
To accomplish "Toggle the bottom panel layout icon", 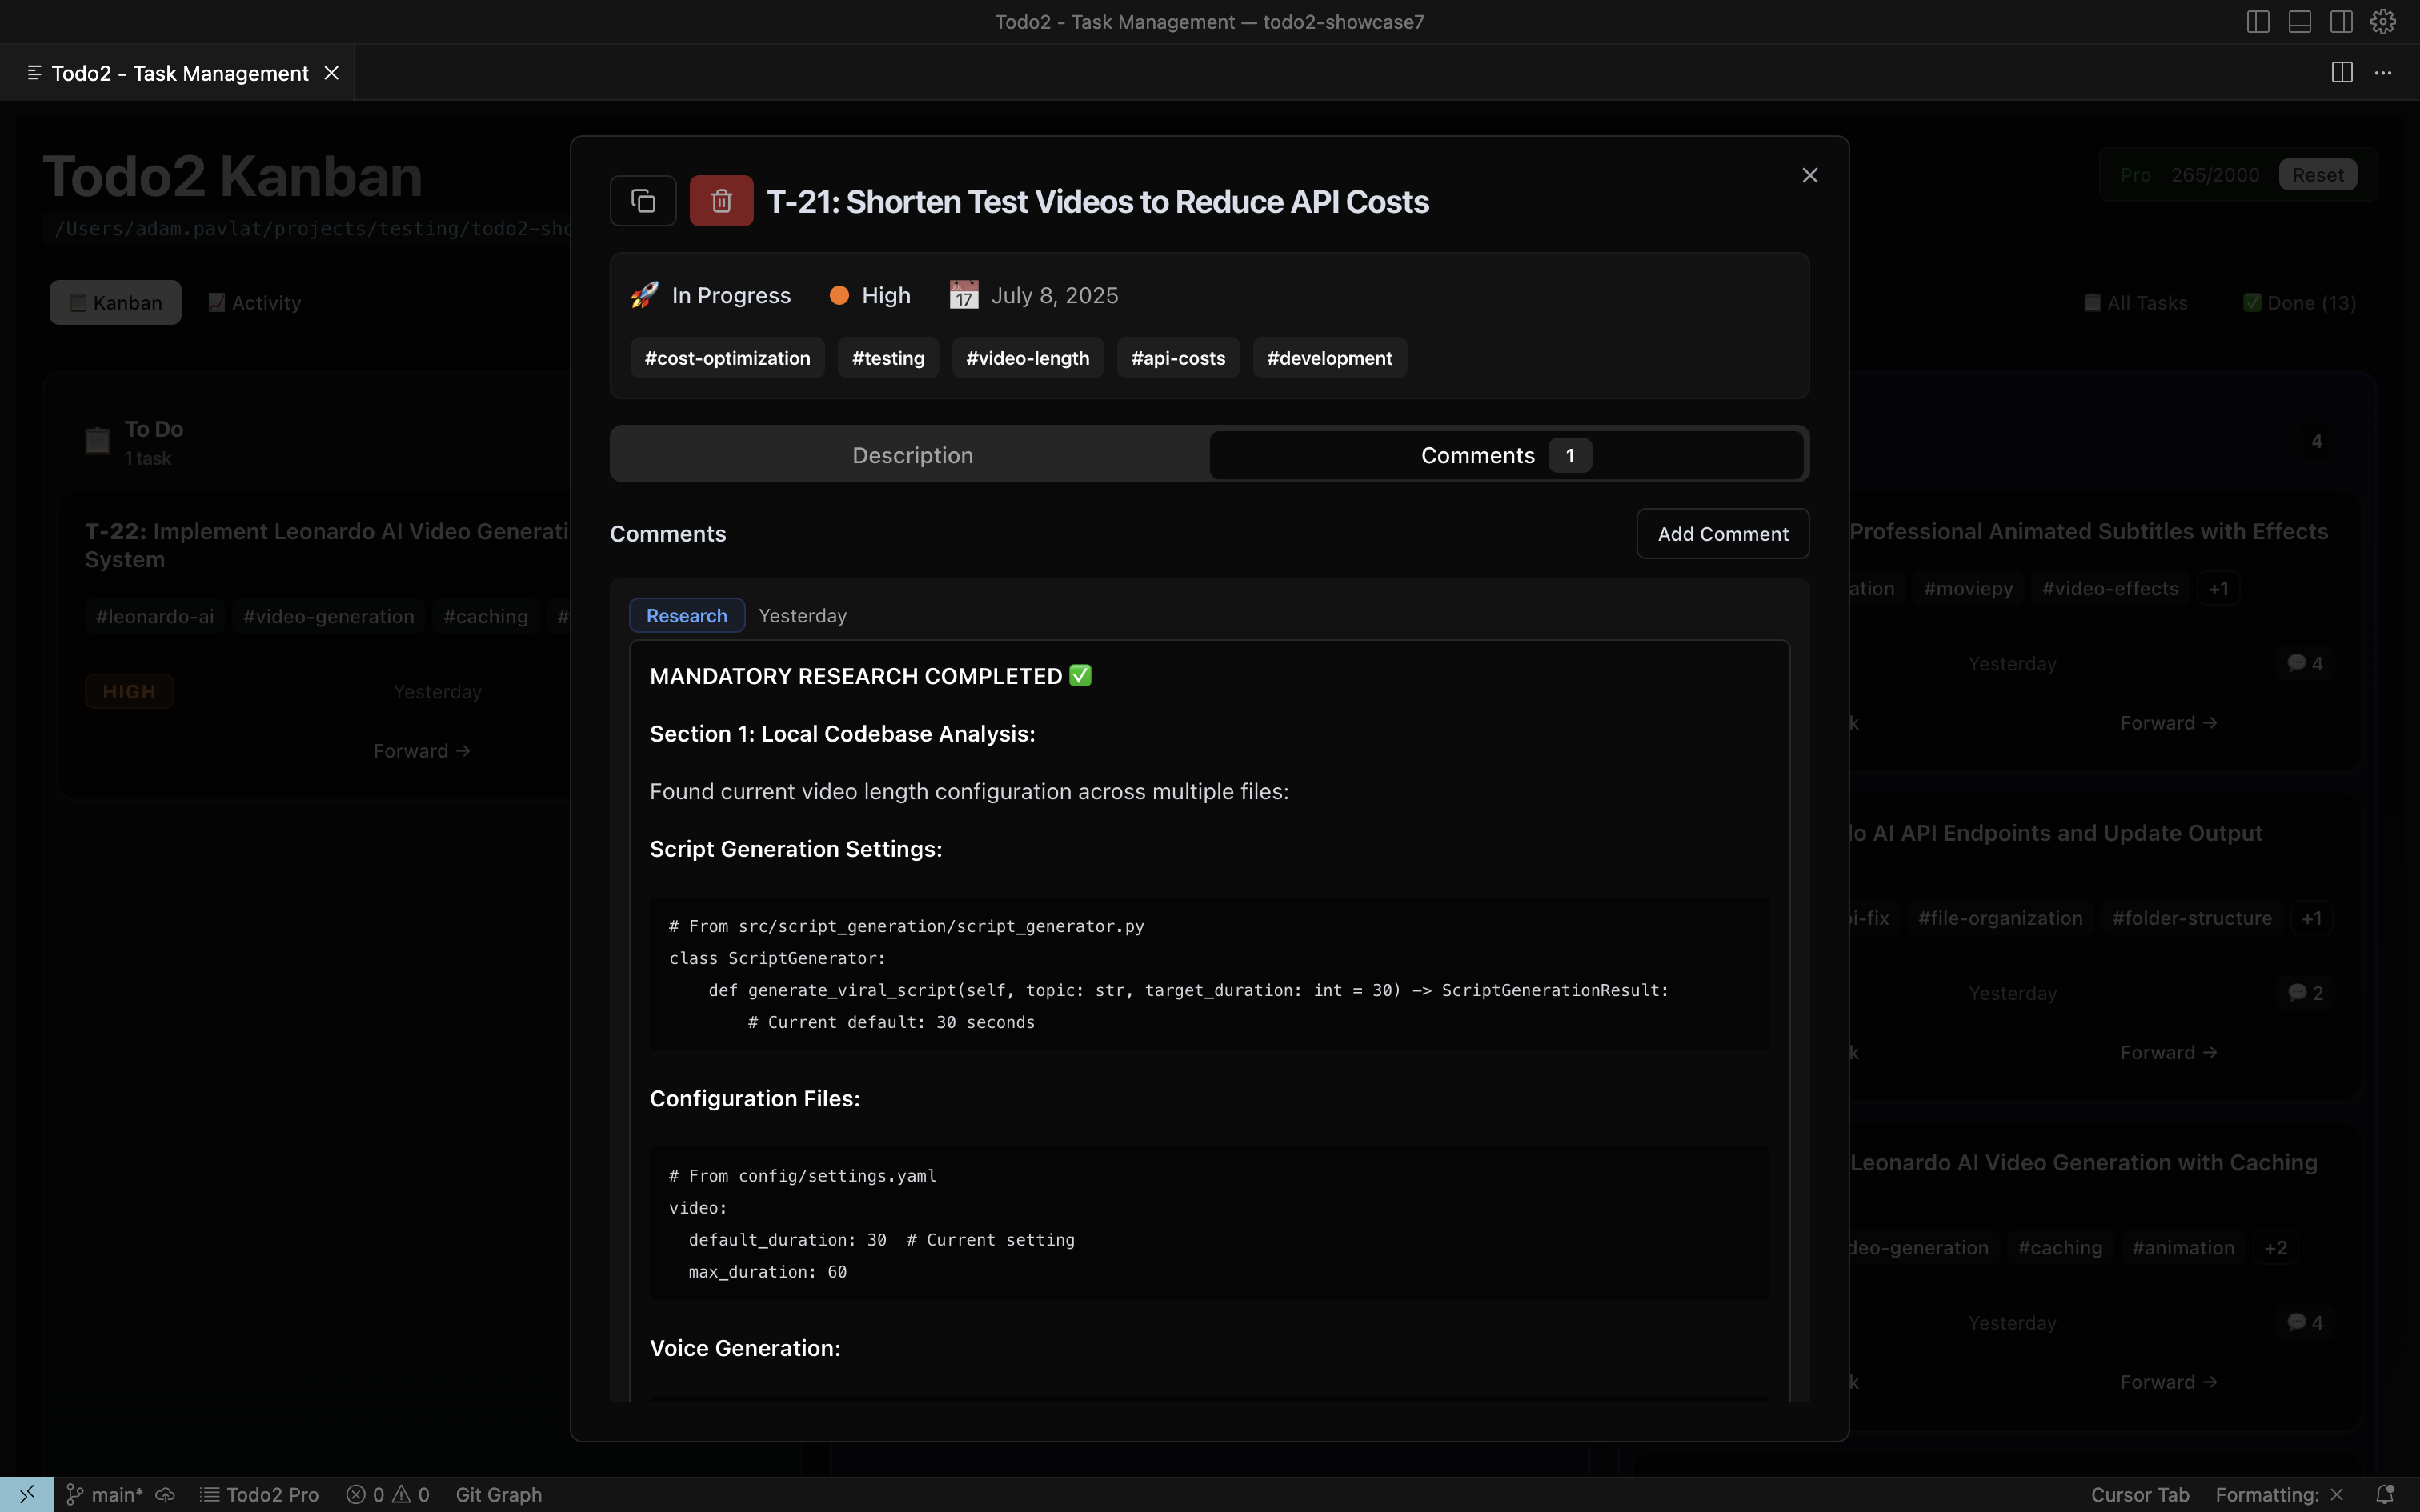I will coord(2299,22).
